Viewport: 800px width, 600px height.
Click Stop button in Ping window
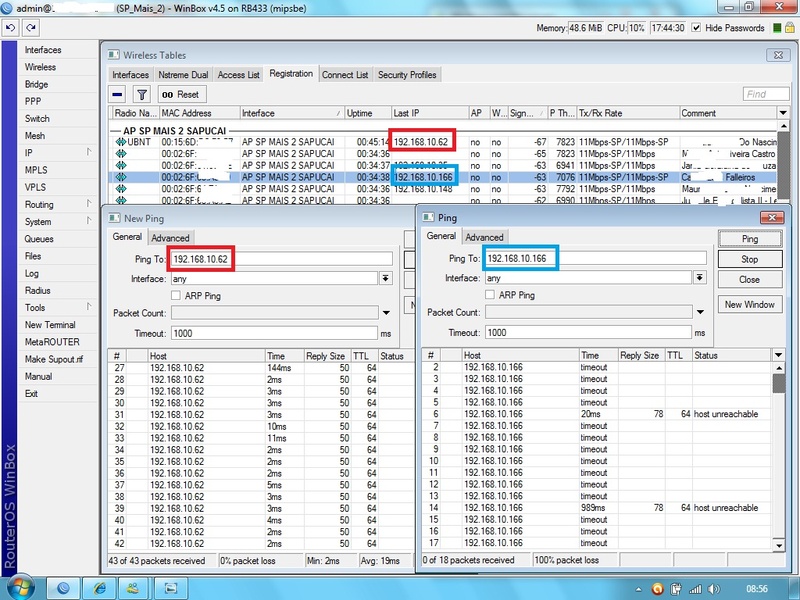pos(749,259)
